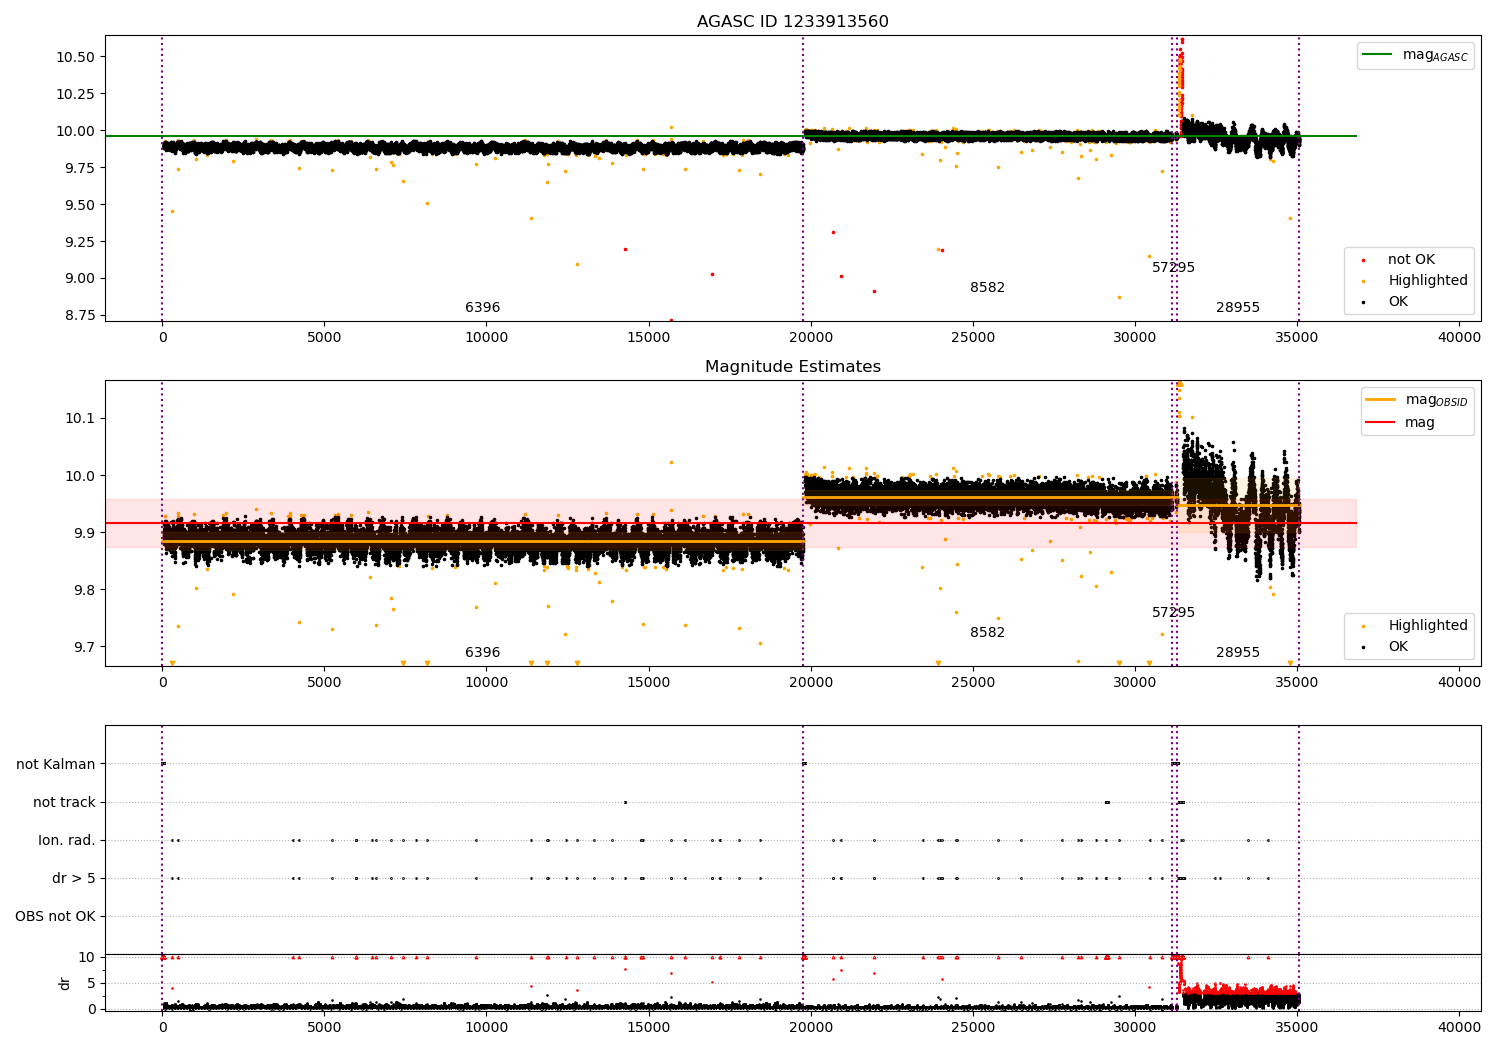
Task: Click the green line sample in the mag AGASC legend
Action: coord(1378,55)
